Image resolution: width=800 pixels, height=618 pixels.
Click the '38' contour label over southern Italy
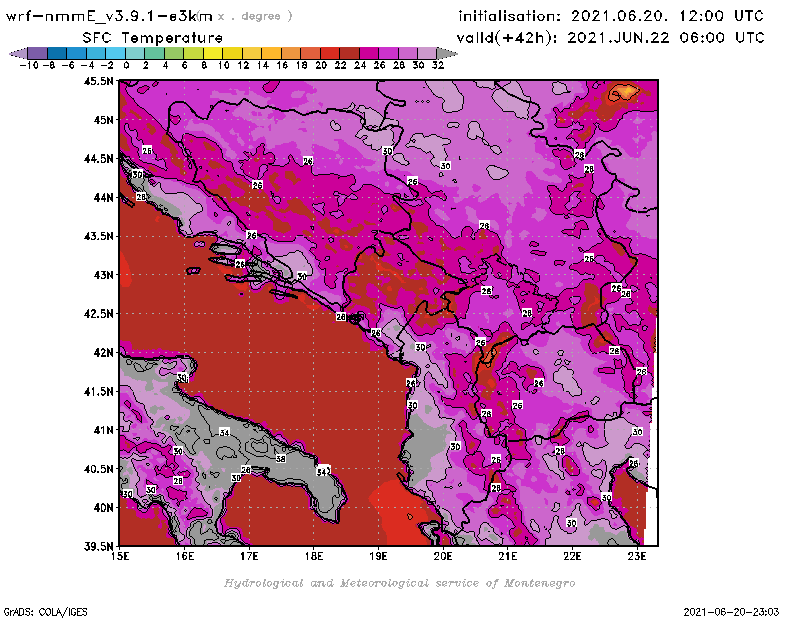click(x=281, y=459)
